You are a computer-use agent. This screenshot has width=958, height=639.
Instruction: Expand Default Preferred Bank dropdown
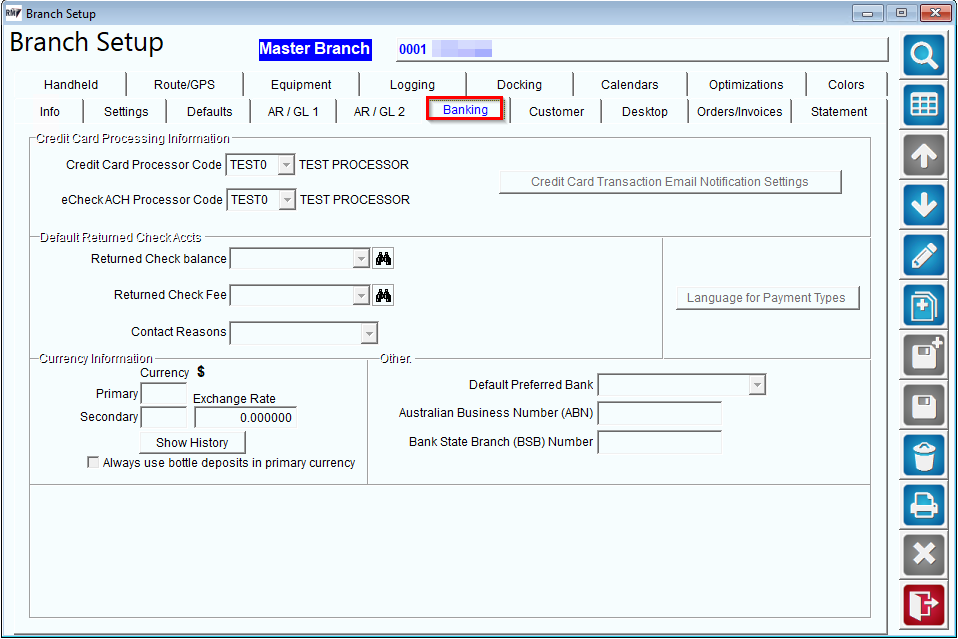point(757,385)
